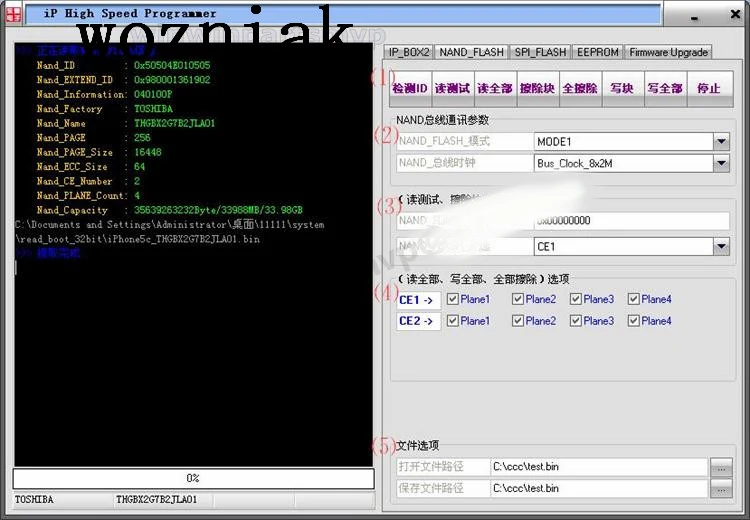
Task: Click the Nand_Name value THGBX2G7B2JLA01 in console
Action: pyautogui.click(x=175, y=123)
